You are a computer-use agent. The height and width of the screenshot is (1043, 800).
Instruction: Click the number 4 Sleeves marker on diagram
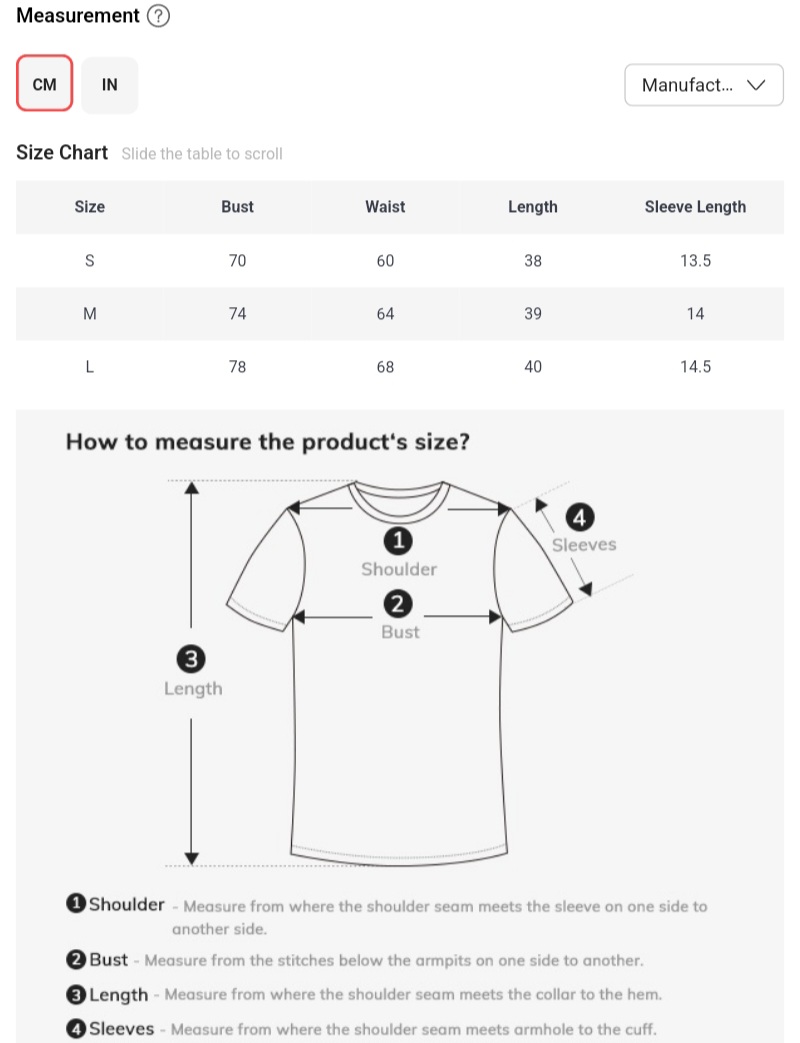[581, 517]
